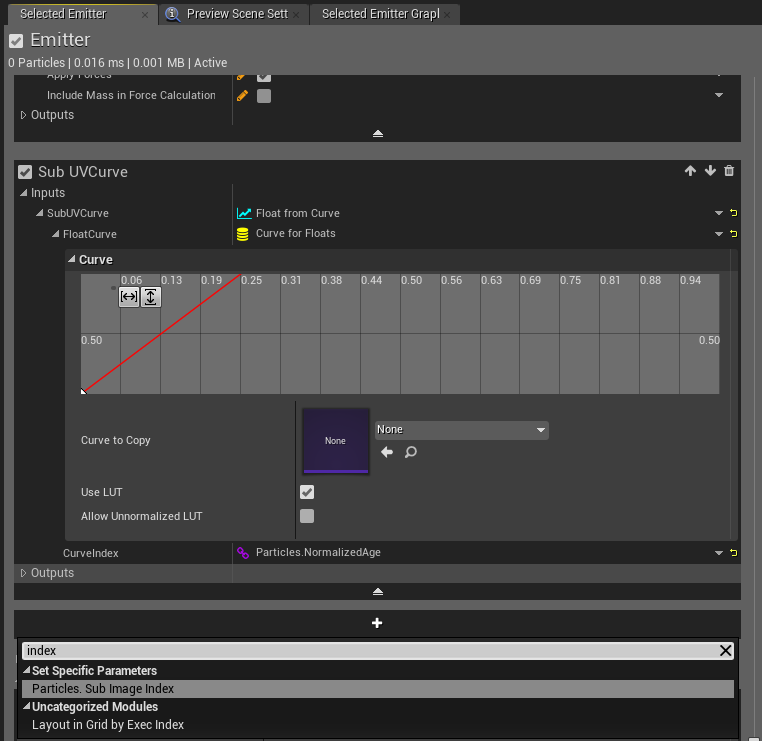Reset FloatCurve to default value
This screenshot has width=762, height=741.
[734, 234]
